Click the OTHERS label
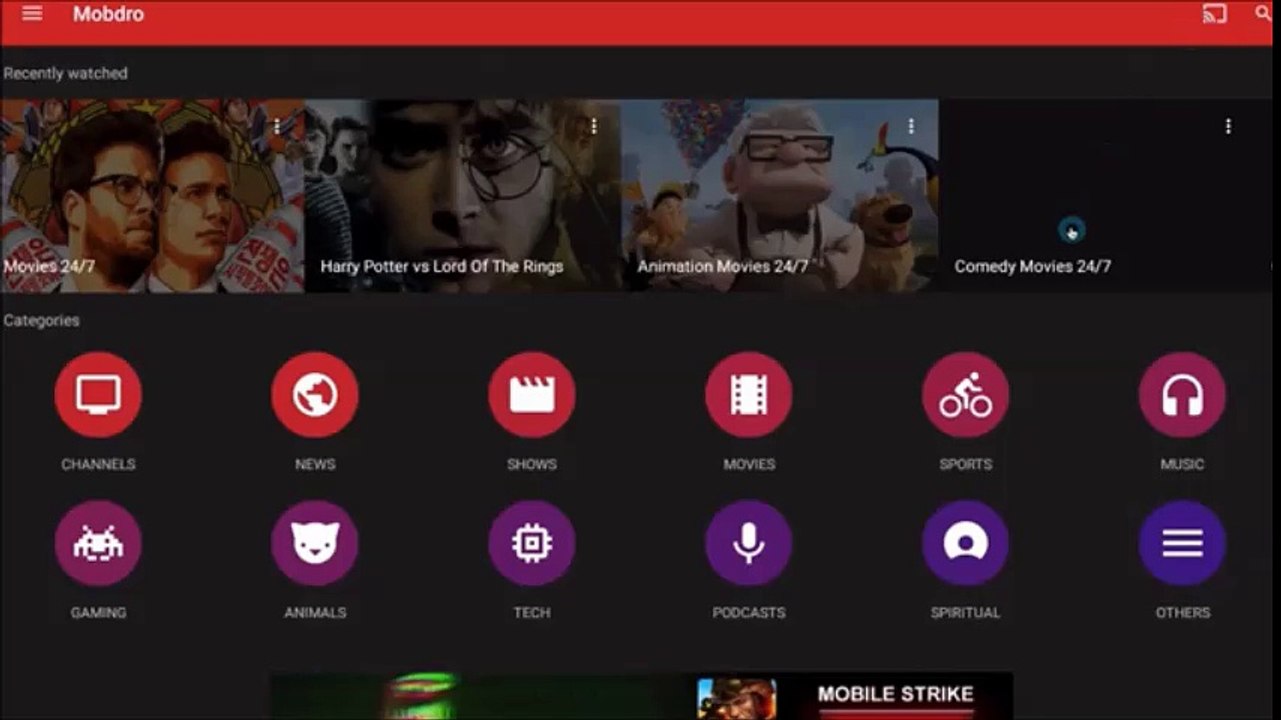Image resolution: width=1281 pixels, height=720 pixels. pos(1182,612)
